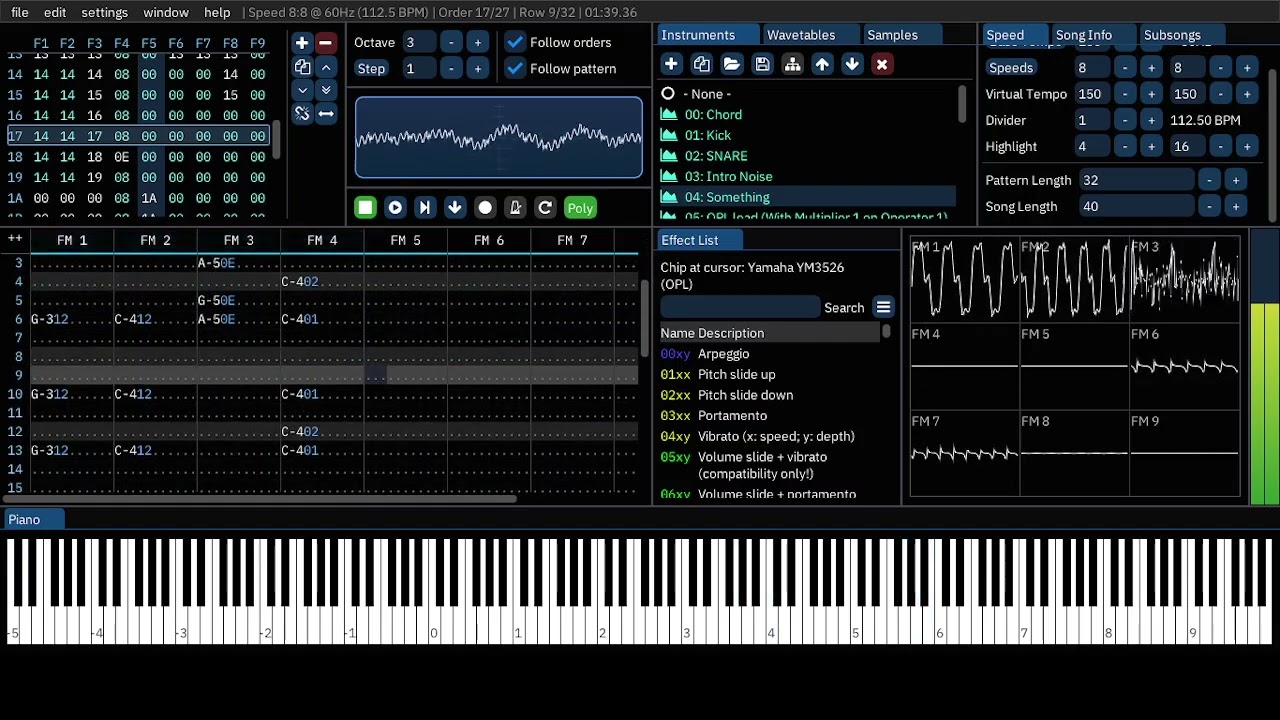Move the selected instrument up in the list
This screenshot has width=1280, height=720.
click(x=822, y=64)
